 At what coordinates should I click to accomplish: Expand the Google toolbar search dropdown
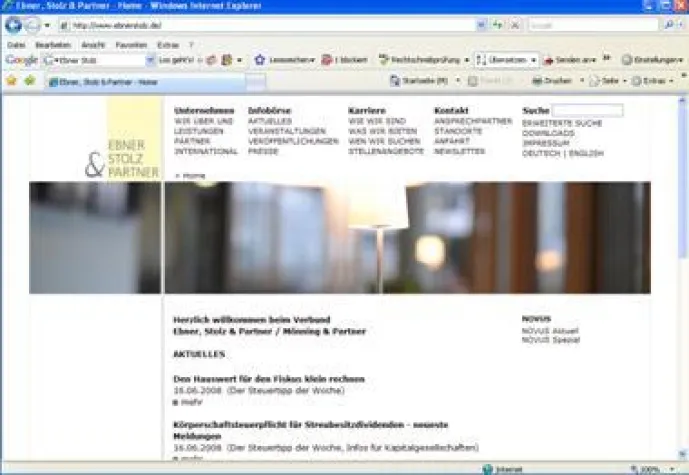(x=150, y=60)
